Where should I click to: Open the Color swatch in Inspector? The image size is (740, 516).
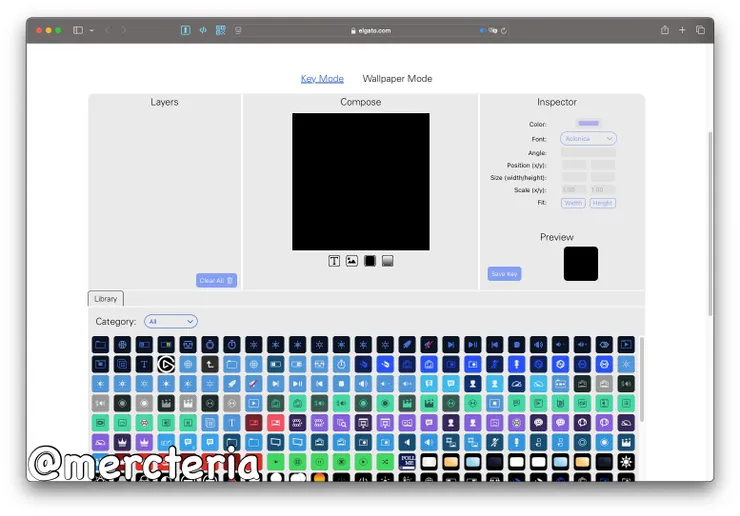click(589, 123)
